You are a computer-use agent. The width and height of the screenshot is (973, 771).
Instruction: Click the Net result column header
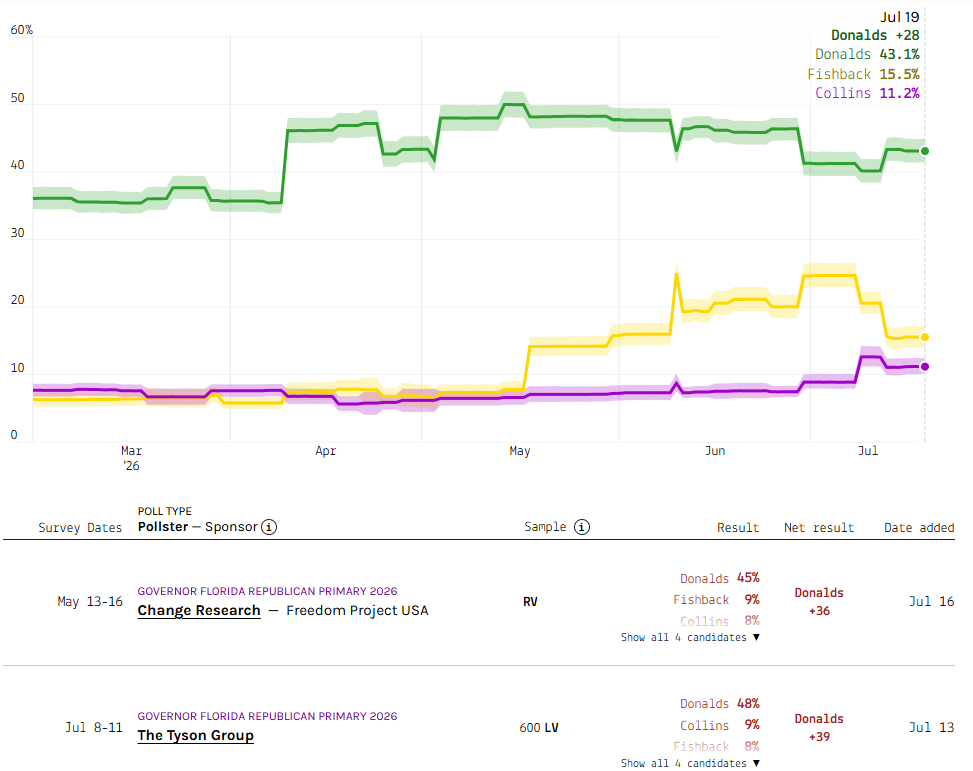point(818,528)
